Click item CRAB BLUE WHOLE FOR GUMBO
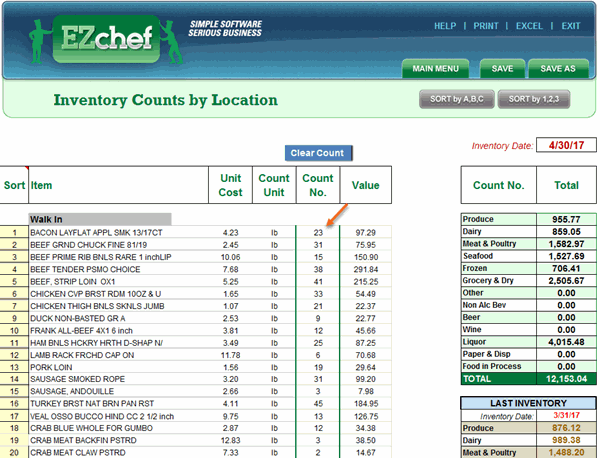Viewport: 600px width, 458px height. coord(91,428)
